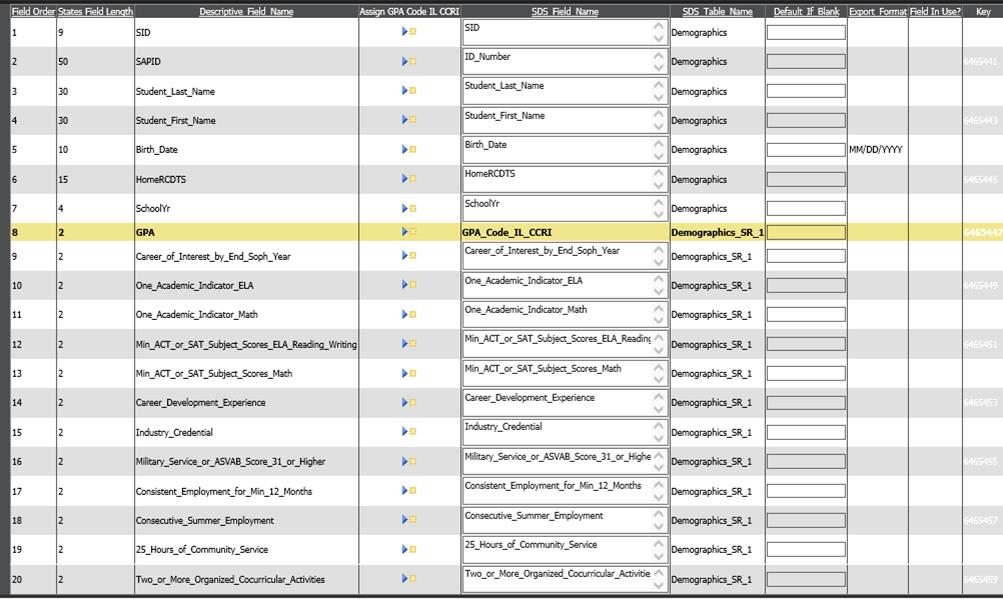Select the highlighted GPA_Code_IL_CCRI cell

pyautogui.click(x=564, y=232)
